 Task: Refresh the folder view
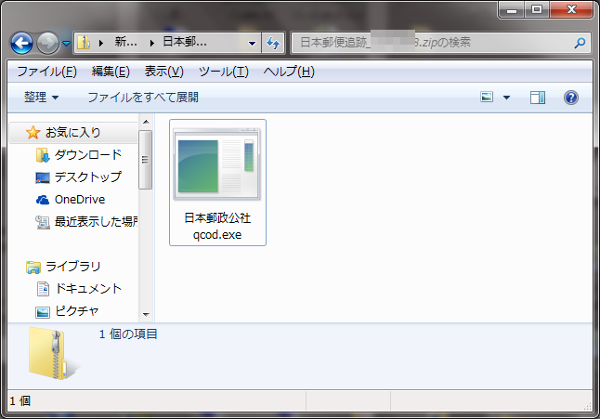click(x=273, y=43)
